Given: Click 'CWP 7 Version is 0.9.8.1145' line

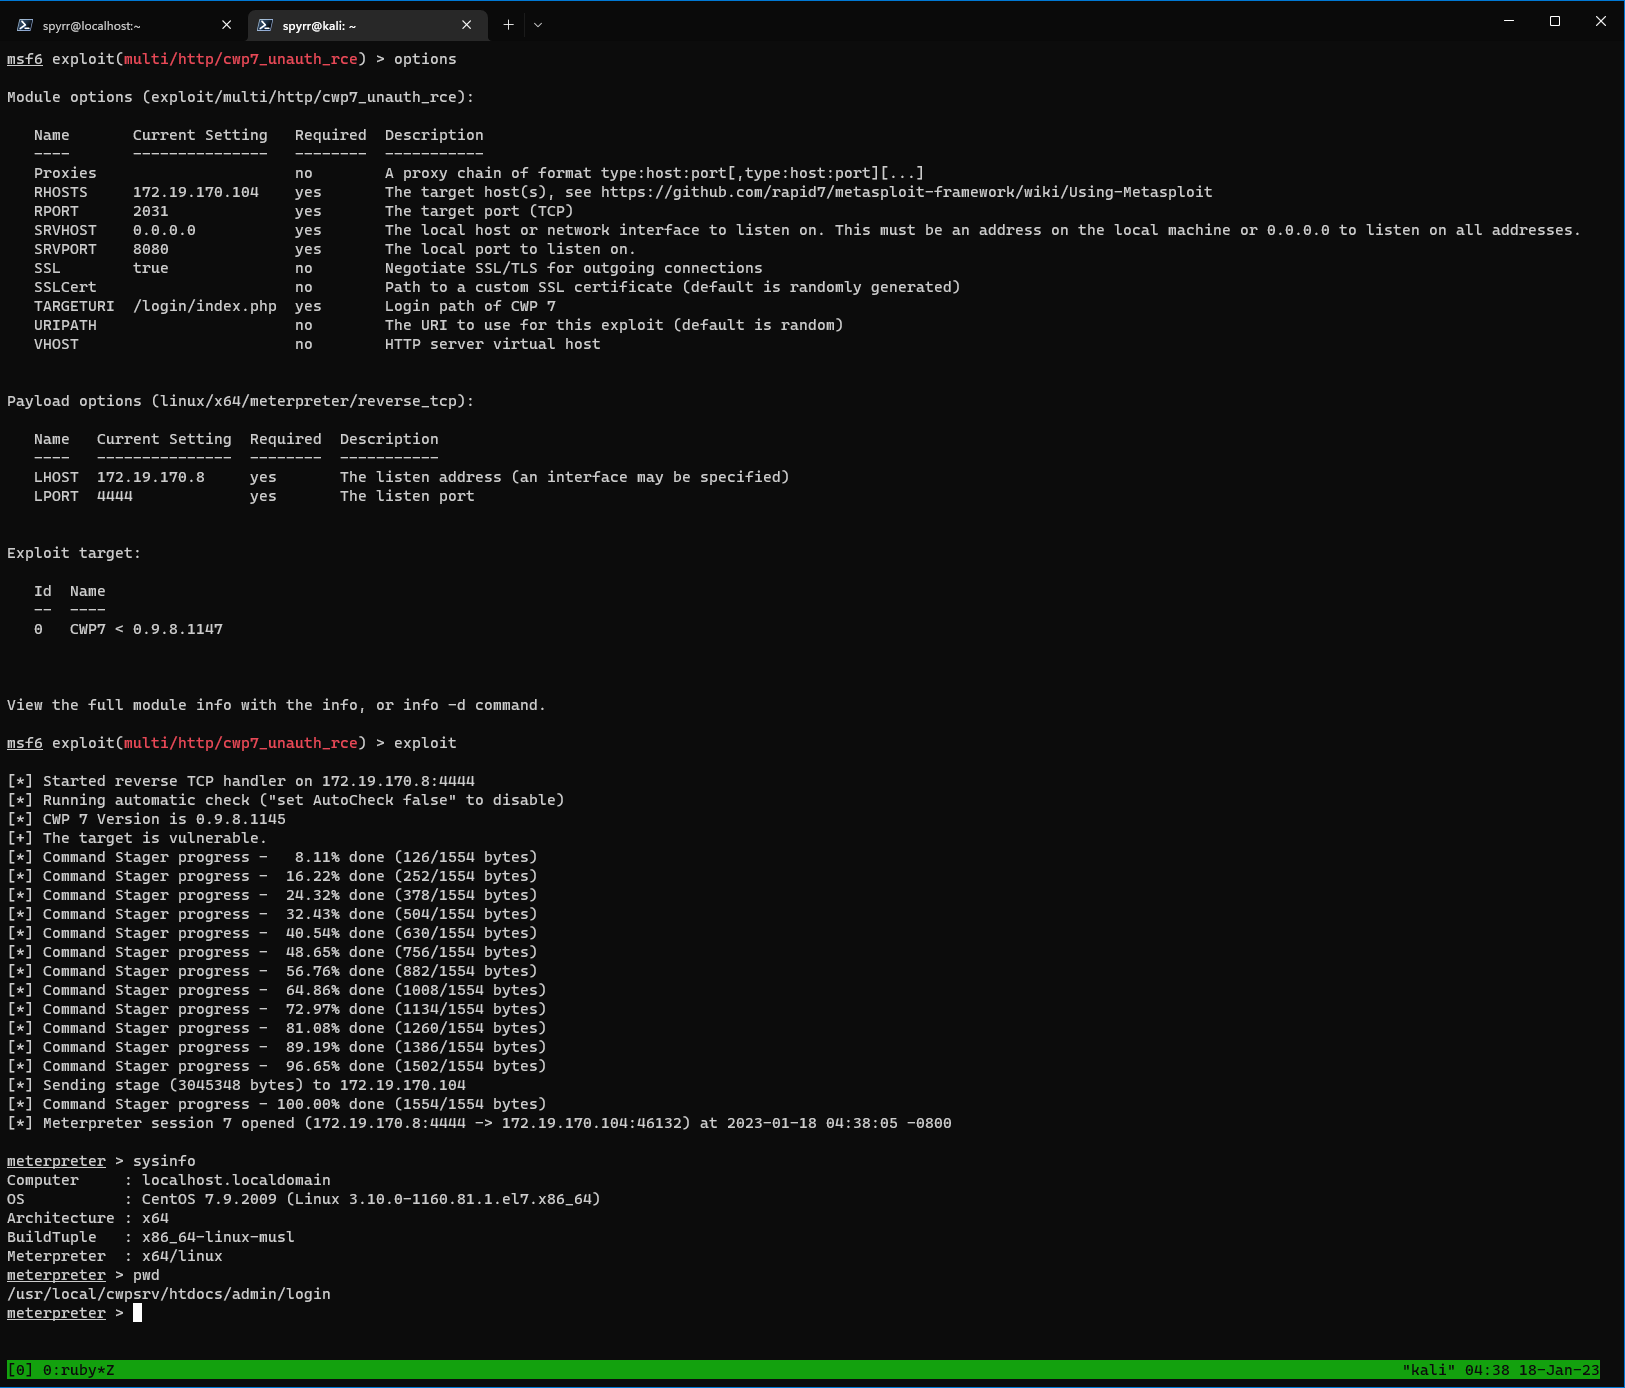Looking at the screenshot, I should click(x=147, y=819).
